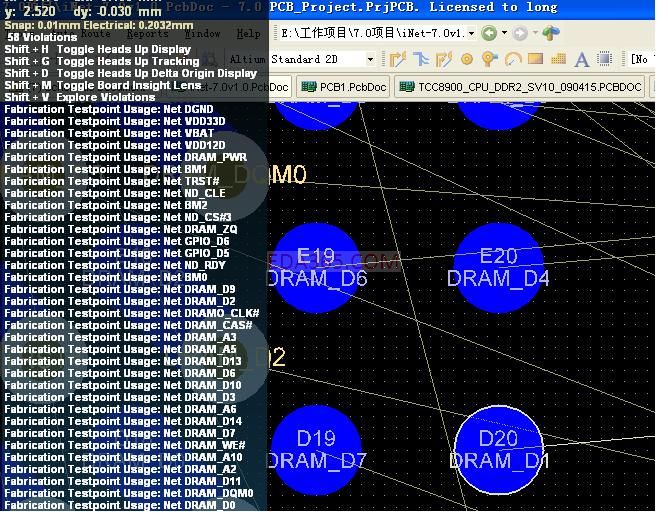Click the 58 Violations heading
Screen dimensions: 668x523
point(42,37)
